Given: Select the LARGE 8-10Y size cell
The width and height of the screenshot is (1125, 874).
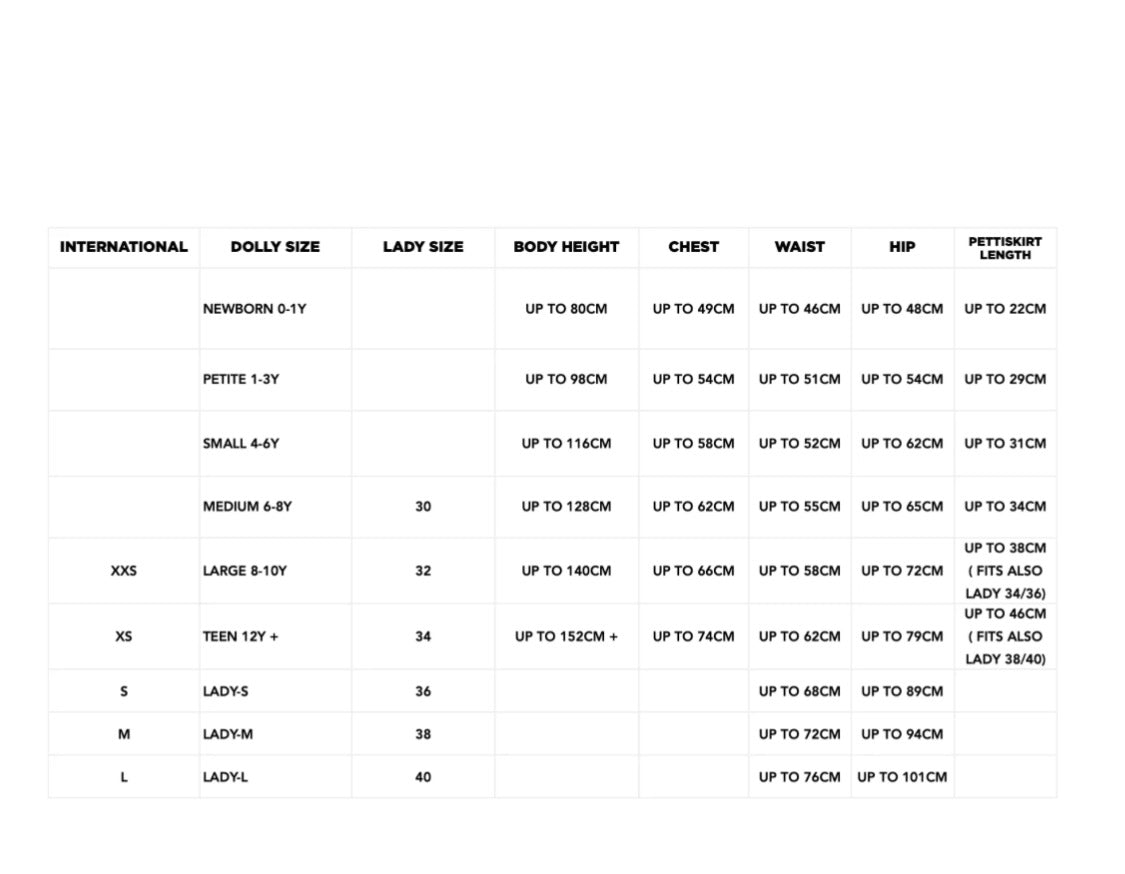Looking at the screenshot, I should pyautogui.click(x=244, y=571).
